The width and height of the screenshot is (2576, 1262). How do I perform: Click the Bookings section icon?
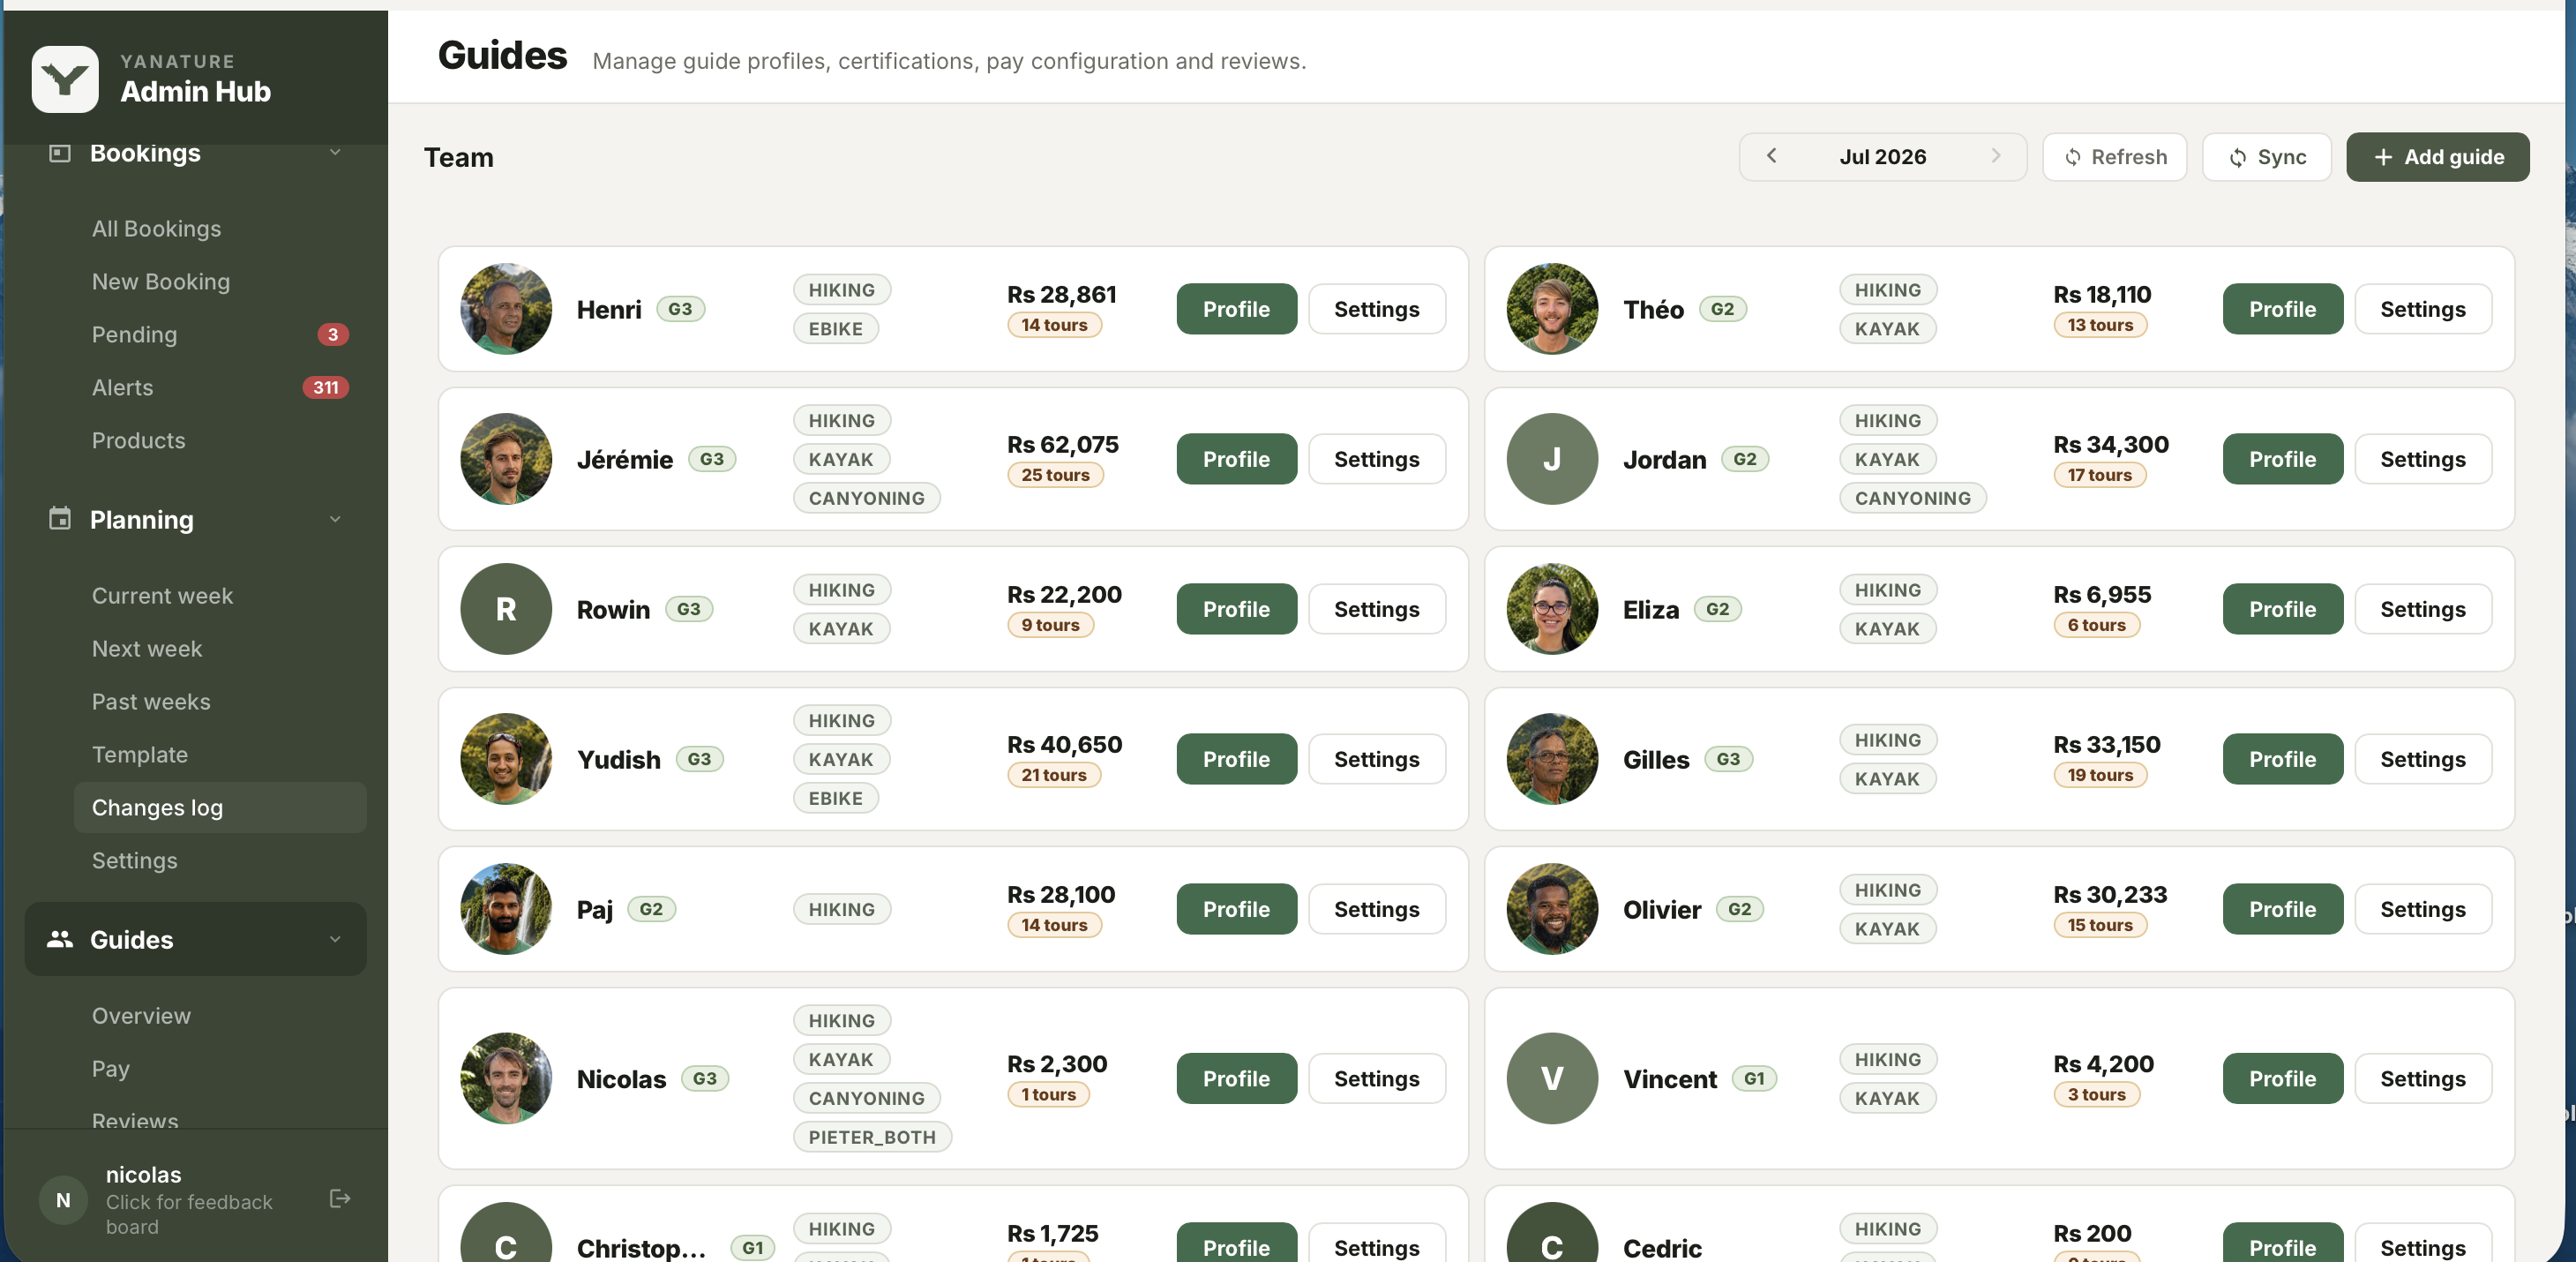point(60,153)
